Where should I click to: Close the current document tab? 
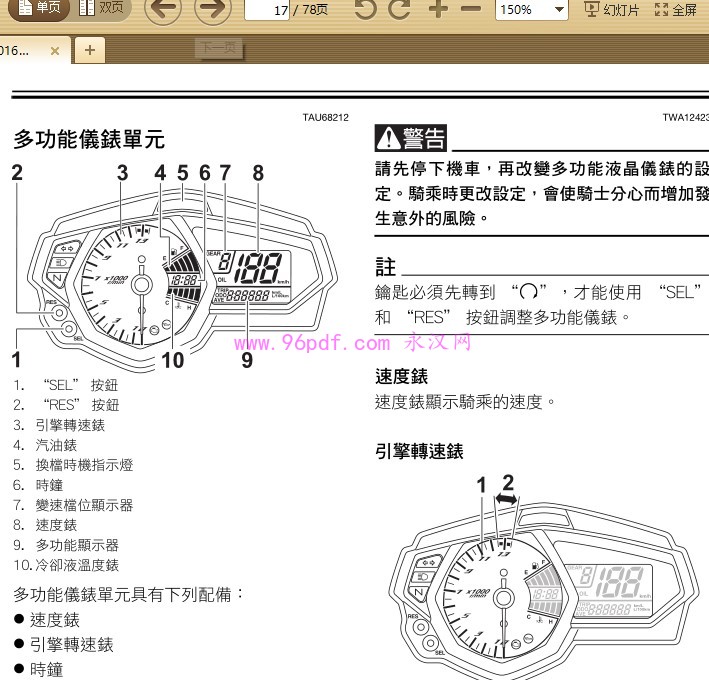[55, 49]
